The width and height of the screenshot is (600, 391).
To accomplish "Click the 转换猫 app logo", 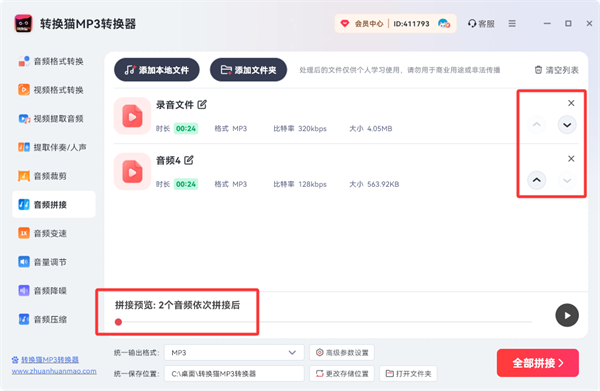I will [23, 24].
